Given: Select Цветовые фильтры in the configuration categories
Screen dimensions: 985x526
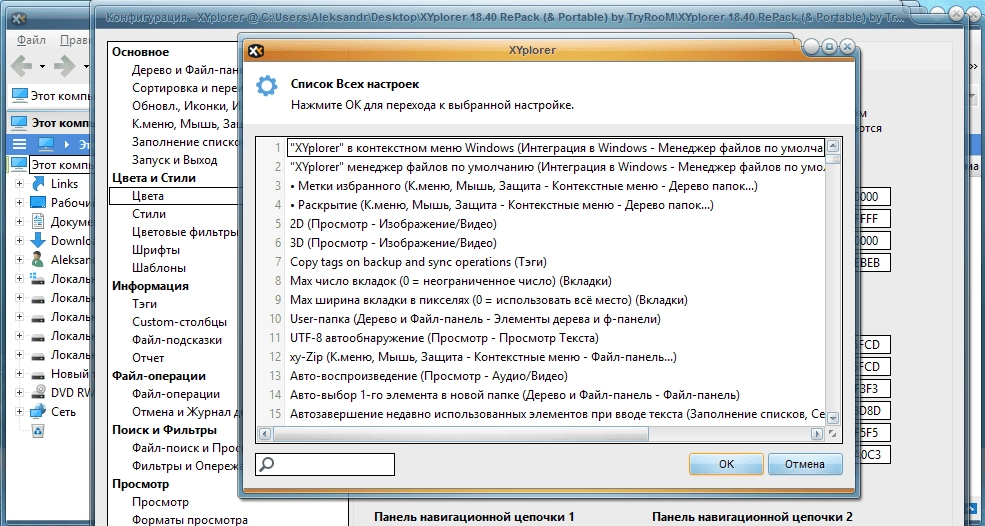Looking at the screenshot, I should [185, 232].
